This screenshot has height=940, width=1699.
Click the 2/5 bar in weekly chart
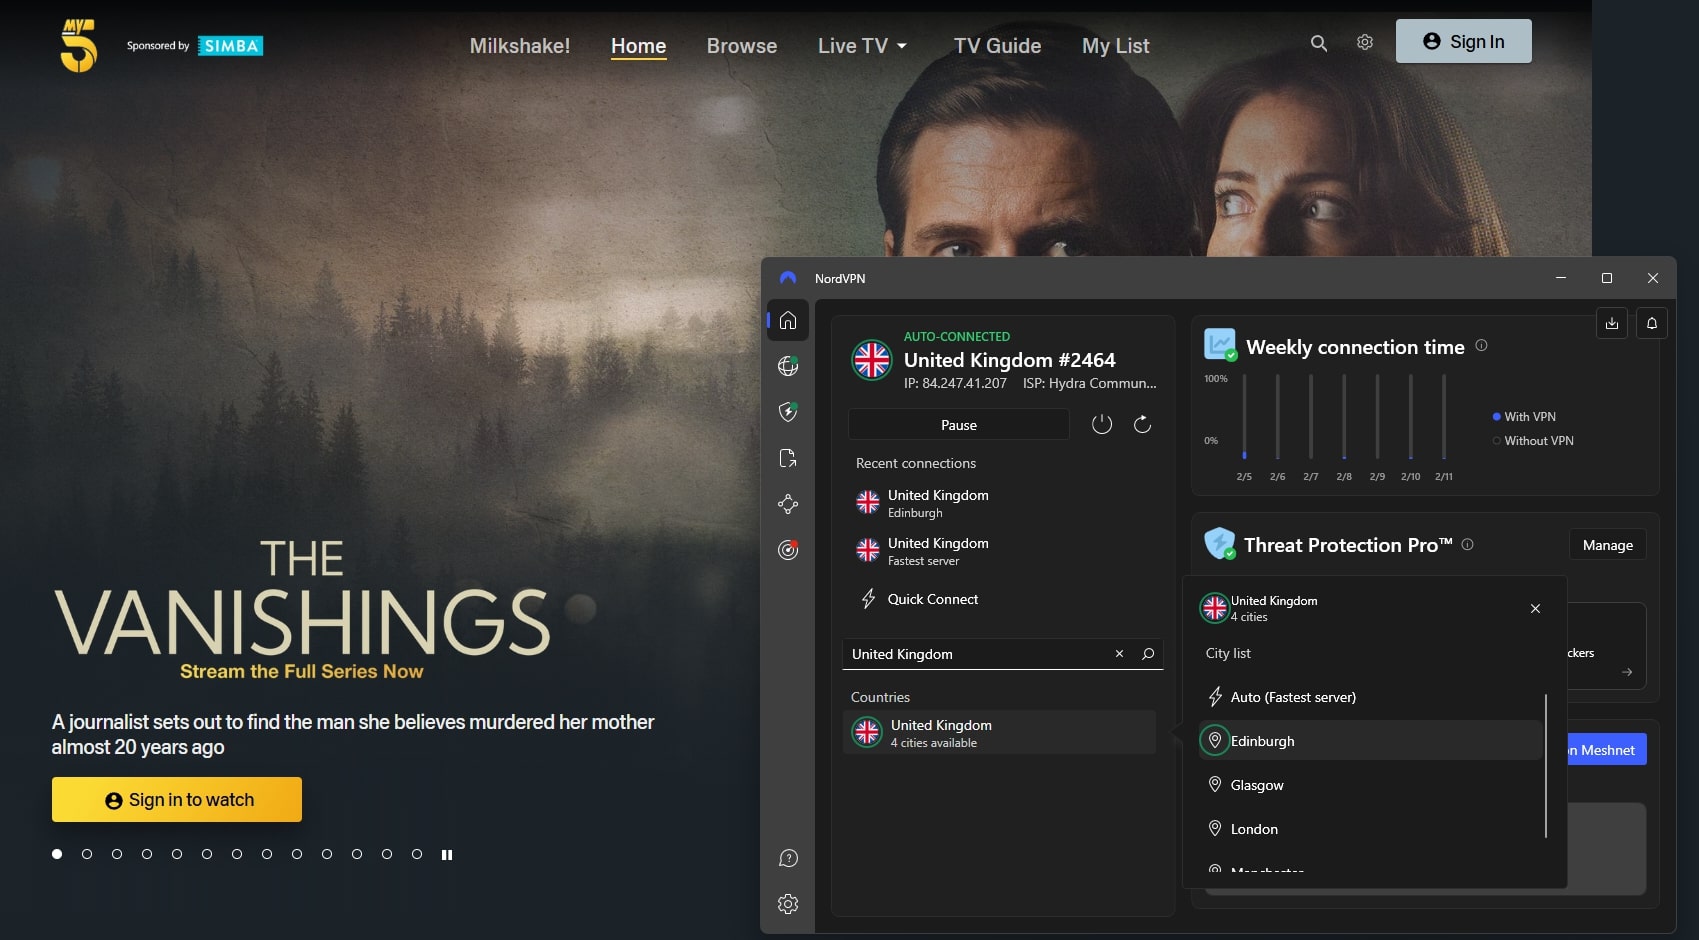(x=1244, y=416)
